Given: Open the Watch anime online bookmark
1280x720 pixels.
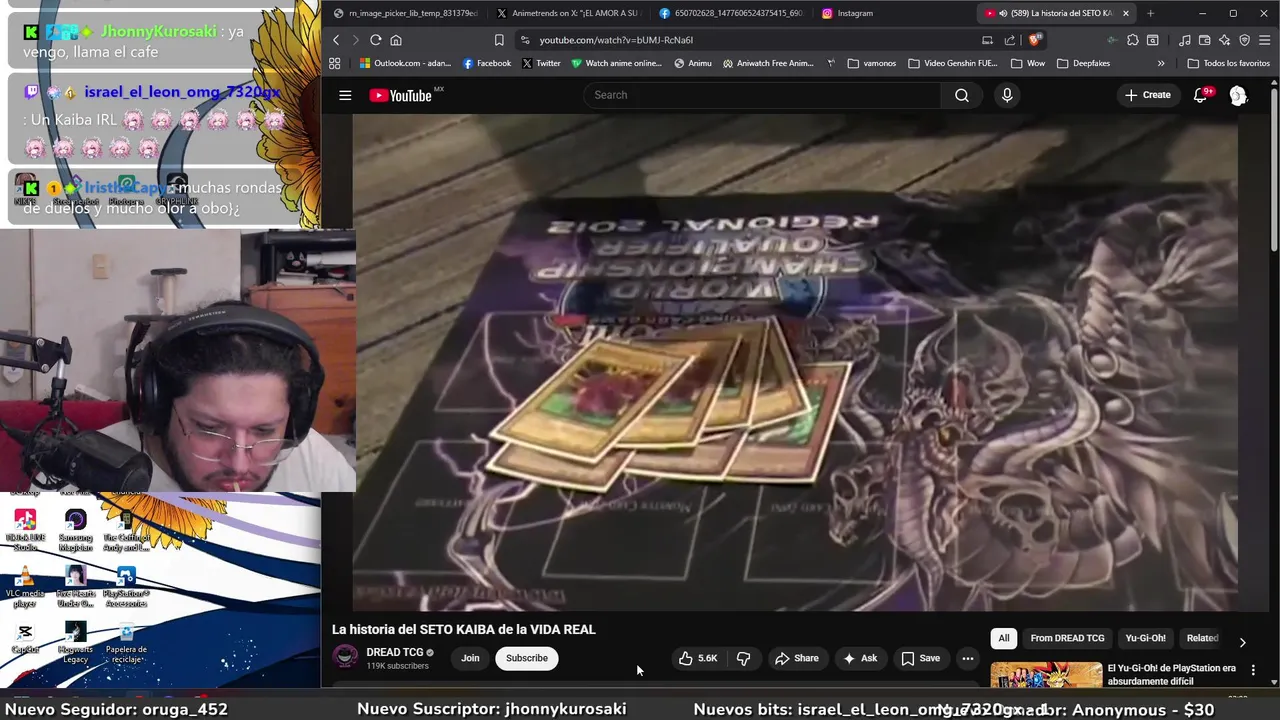Looking at the screenshot, I should pos(616,63).
